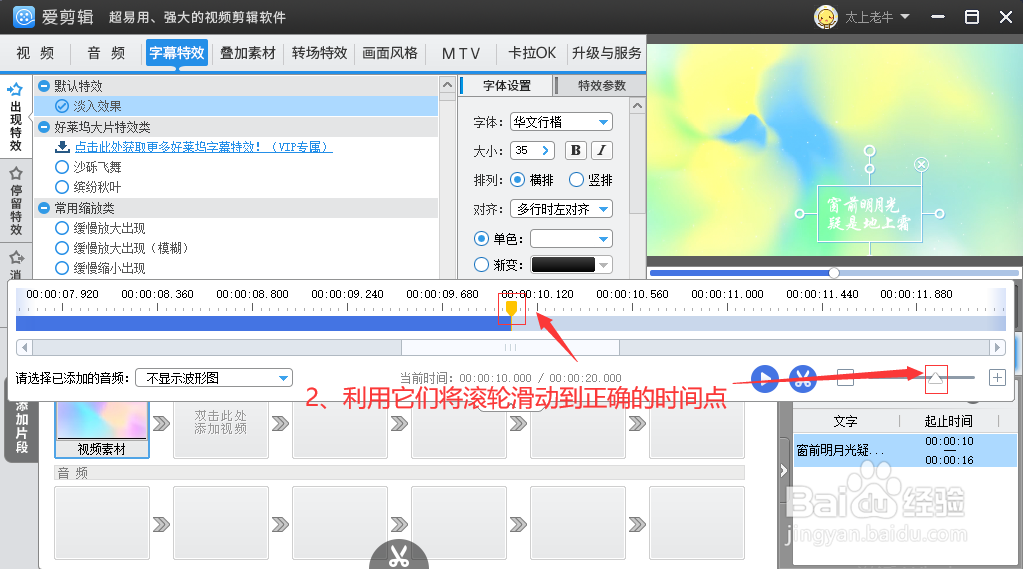The width and height of the screenshot is (1023, 569).
Task: Select 竖排 layout radio
Action: point(576,179)
